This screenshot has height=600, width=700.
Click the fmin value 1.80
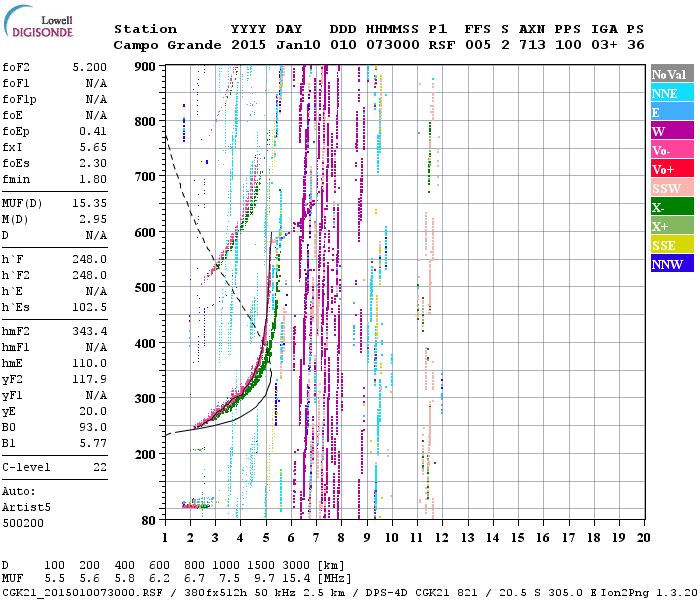point(93,179)
